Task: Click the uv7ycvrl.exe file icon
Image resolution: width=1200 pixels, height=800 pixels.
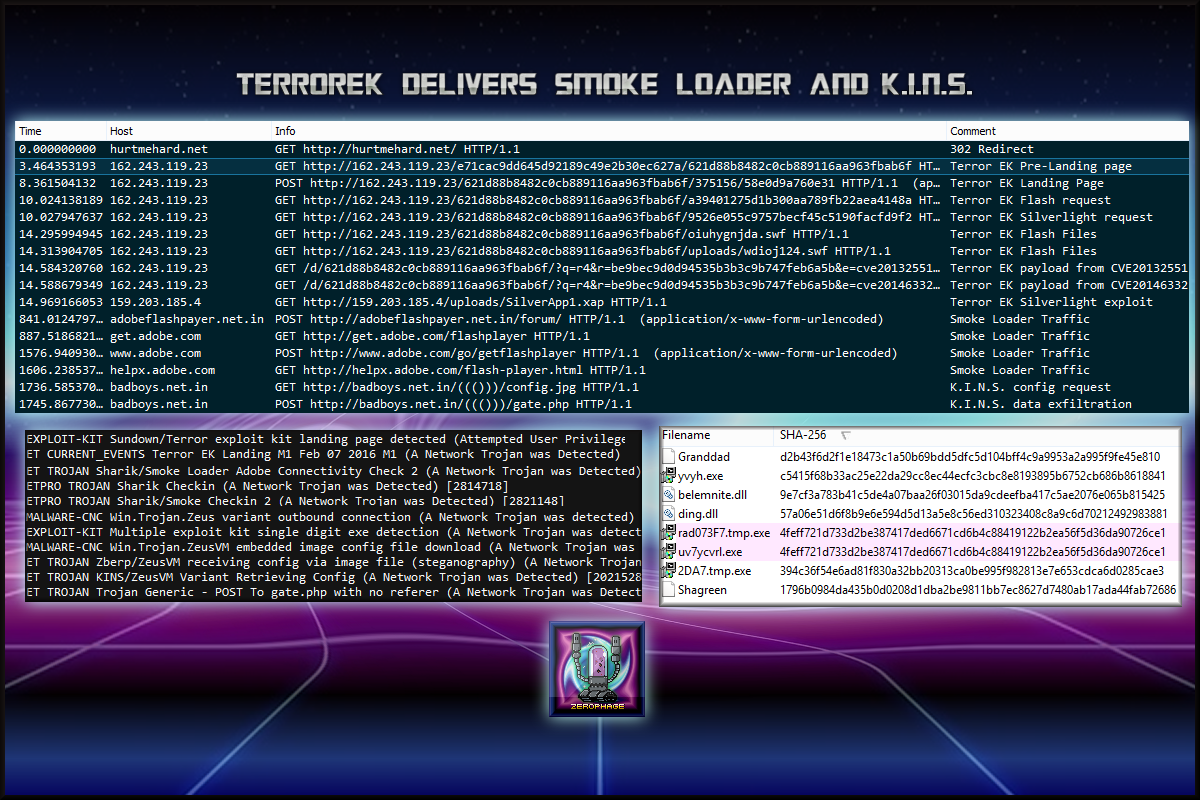Action: pyautogui.click(x=669, y=552)
